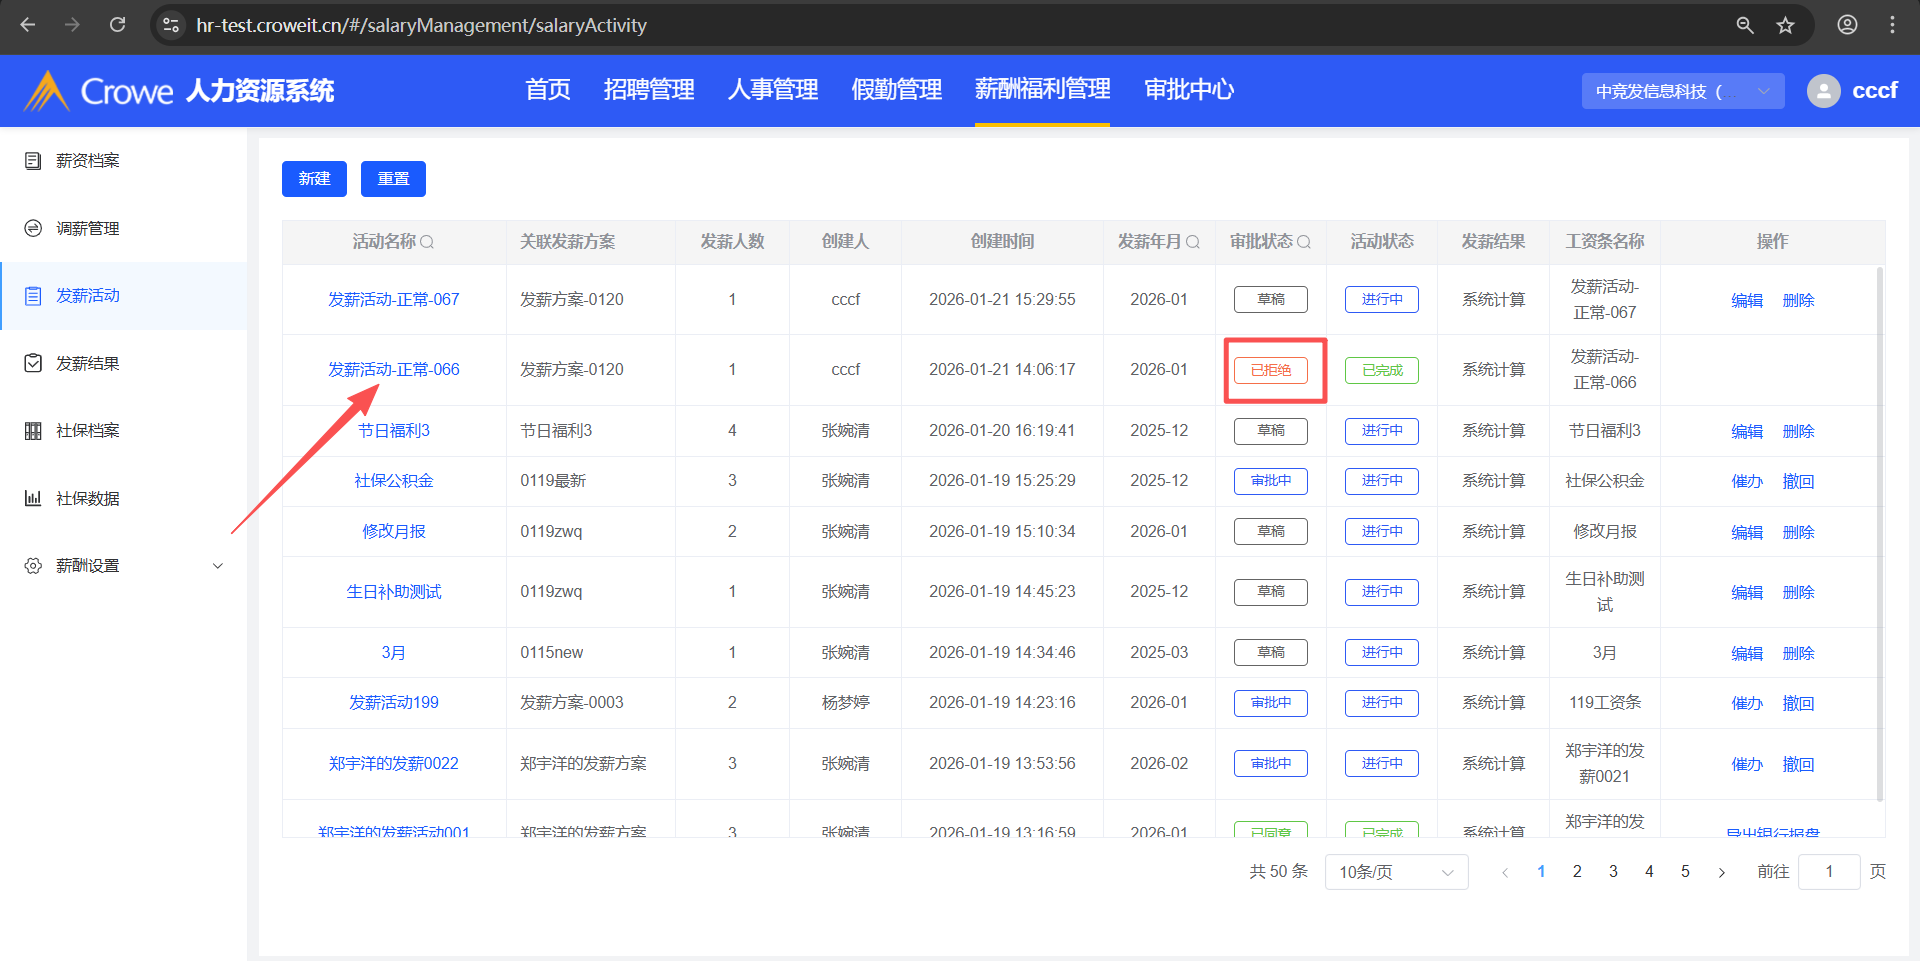Switch to 假勤管理 top menu
Image resolution: width=1920 pixels, height=961 pixels.
click(x=896, y=90)
